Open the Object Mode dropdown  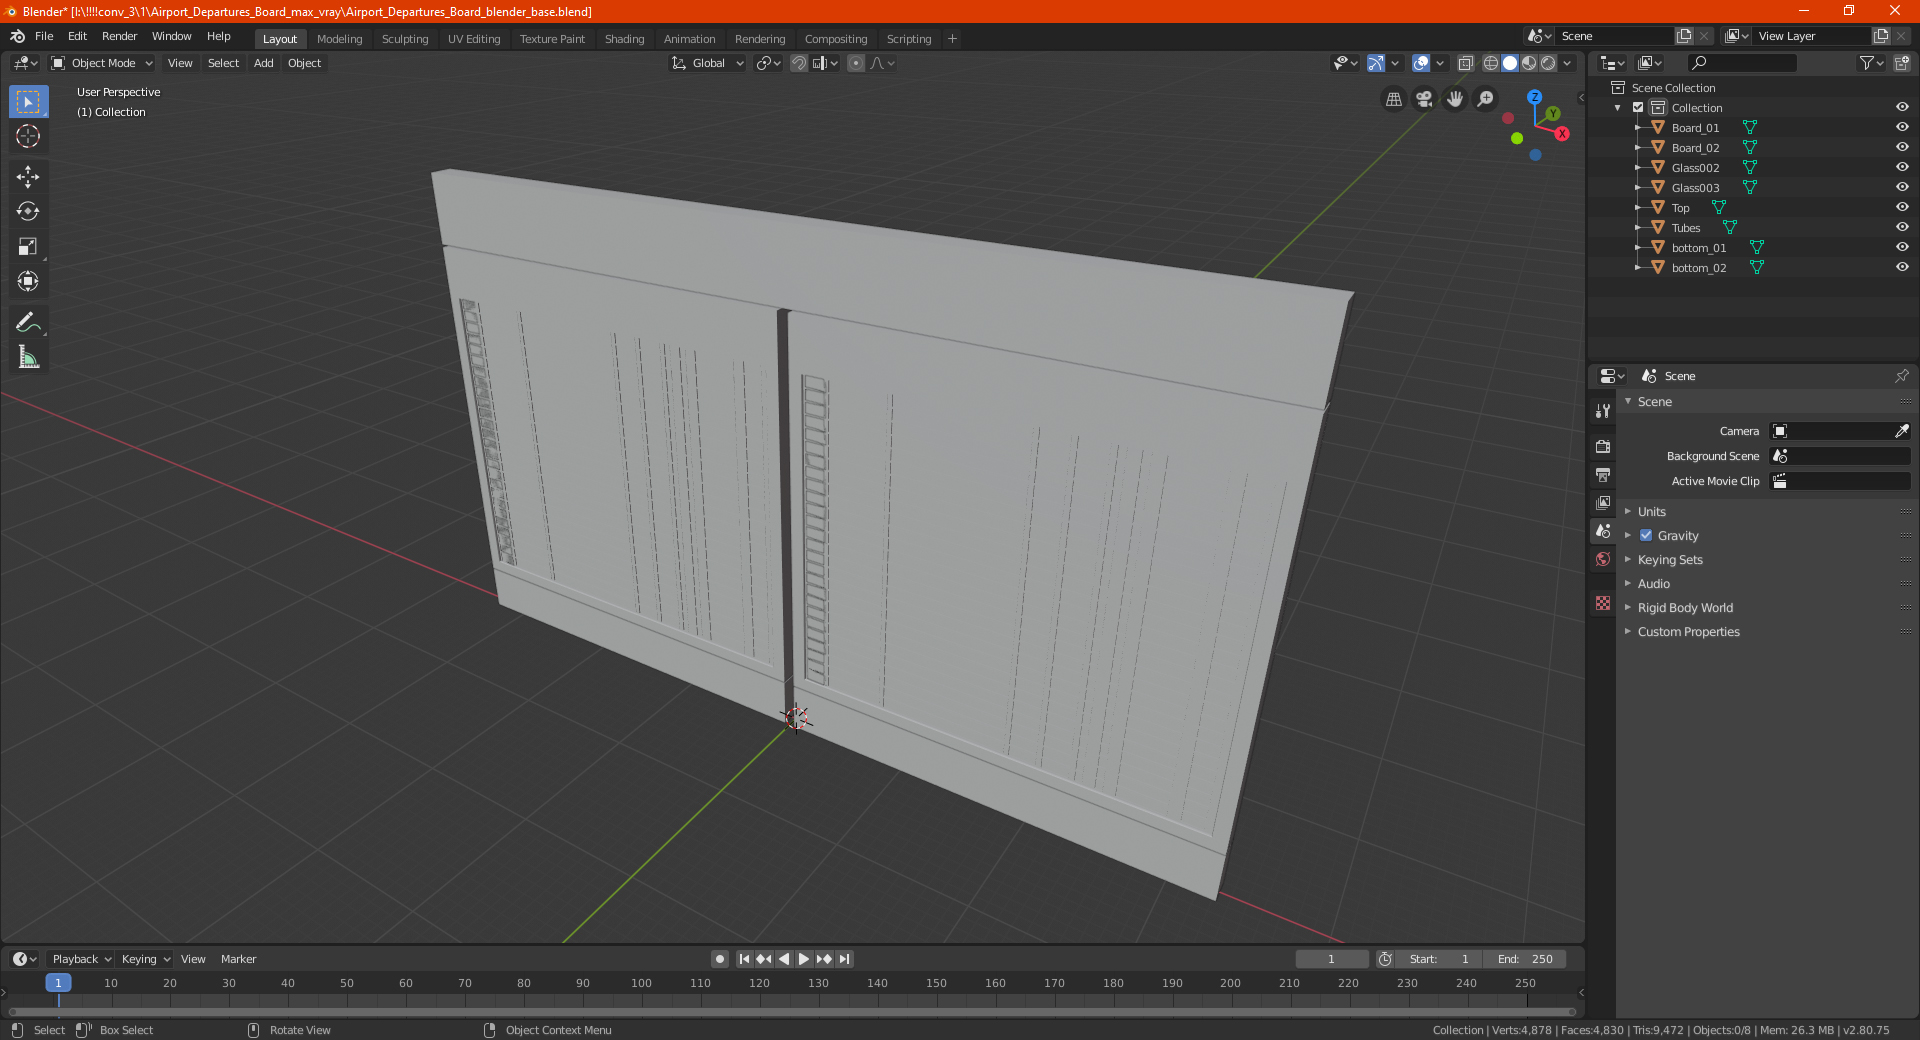point(102,63)
